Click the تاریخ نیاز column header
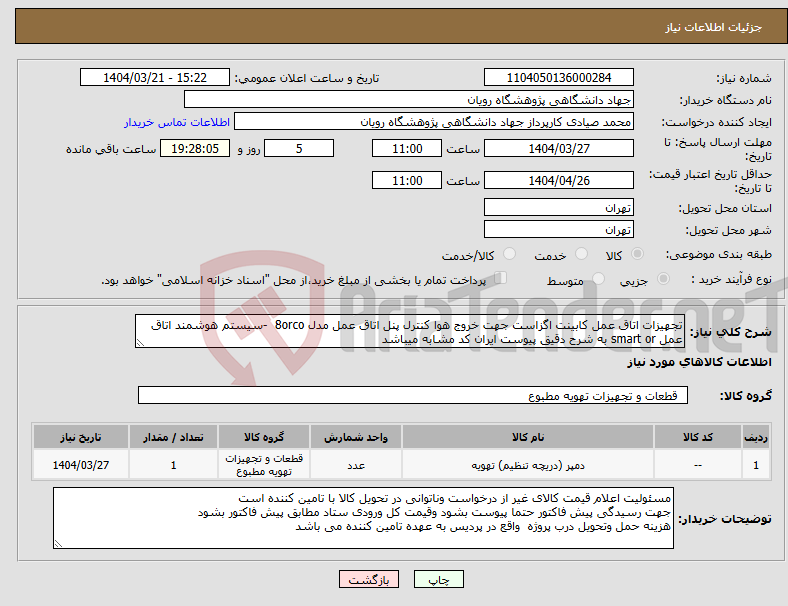 pos(81,437)
